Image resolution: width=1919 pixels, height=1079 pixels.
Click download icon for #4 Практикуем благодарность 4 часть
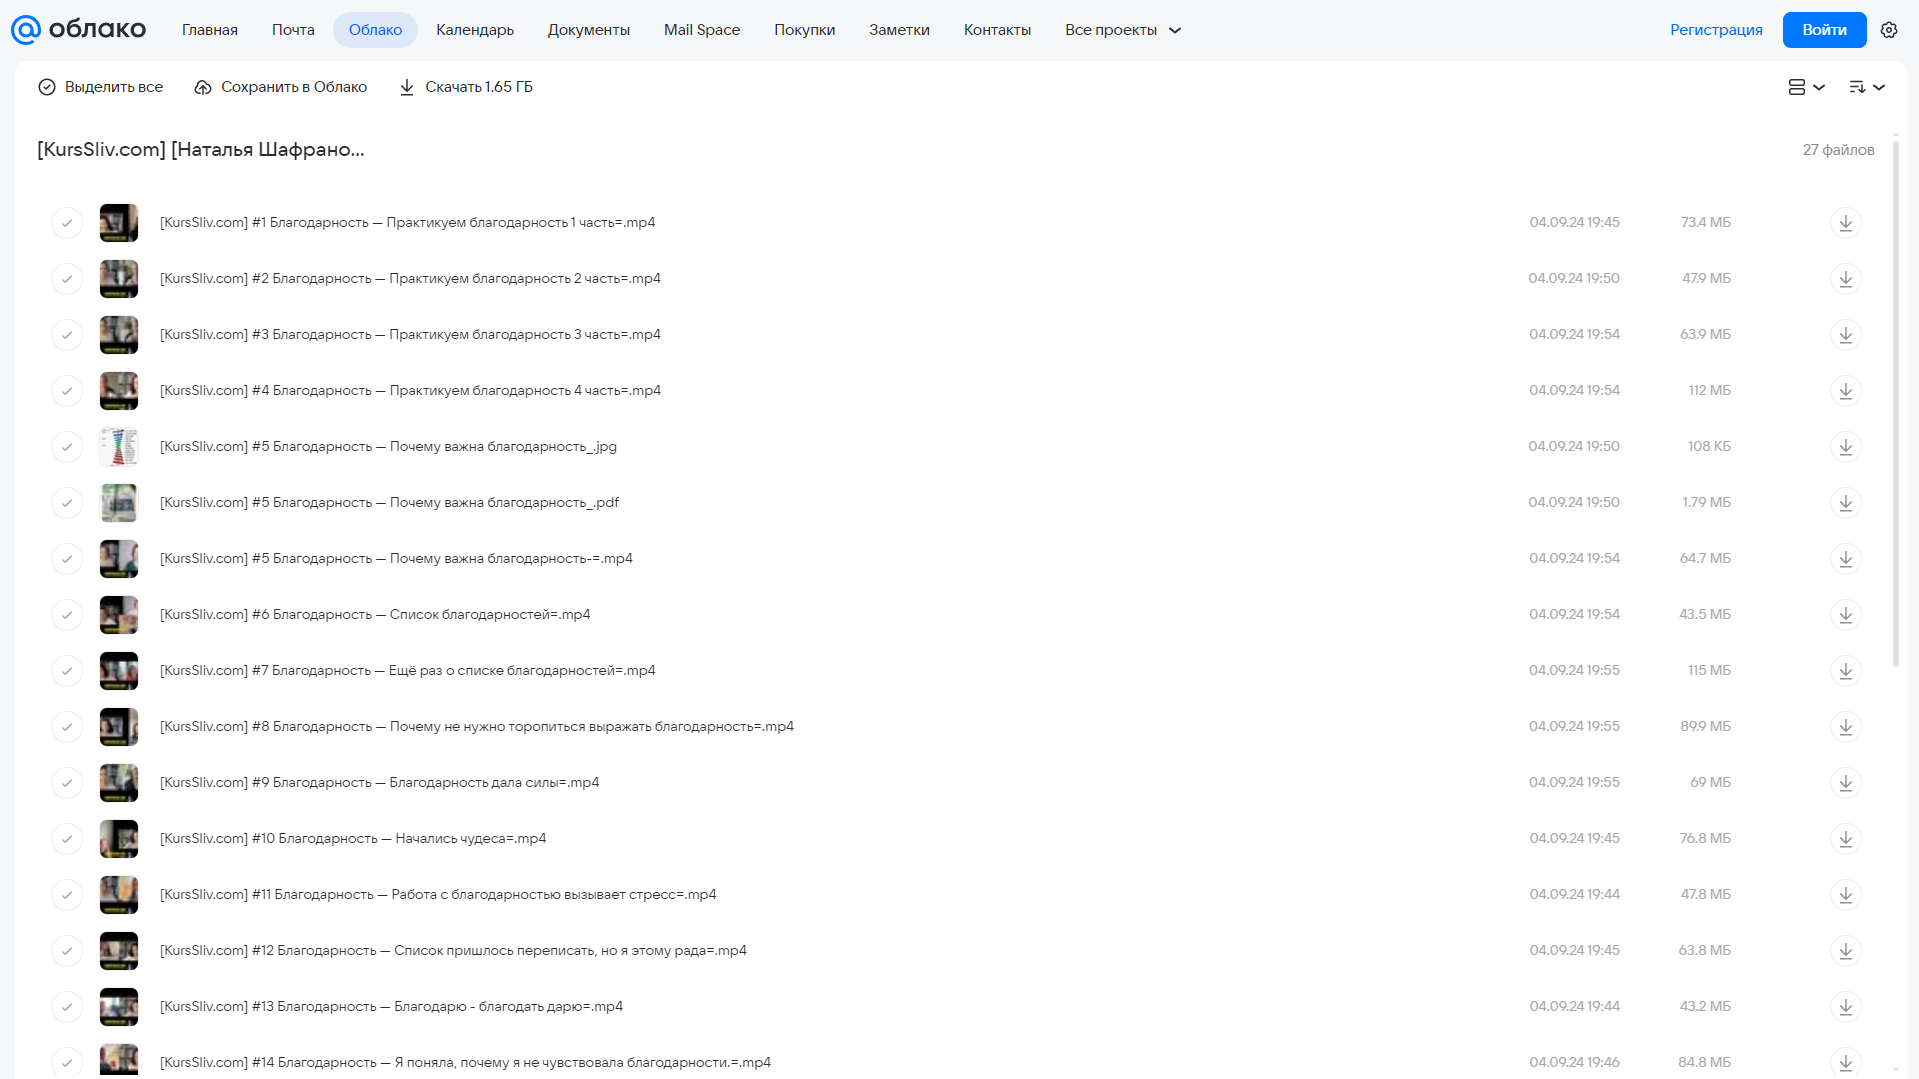pos(1845,391)
